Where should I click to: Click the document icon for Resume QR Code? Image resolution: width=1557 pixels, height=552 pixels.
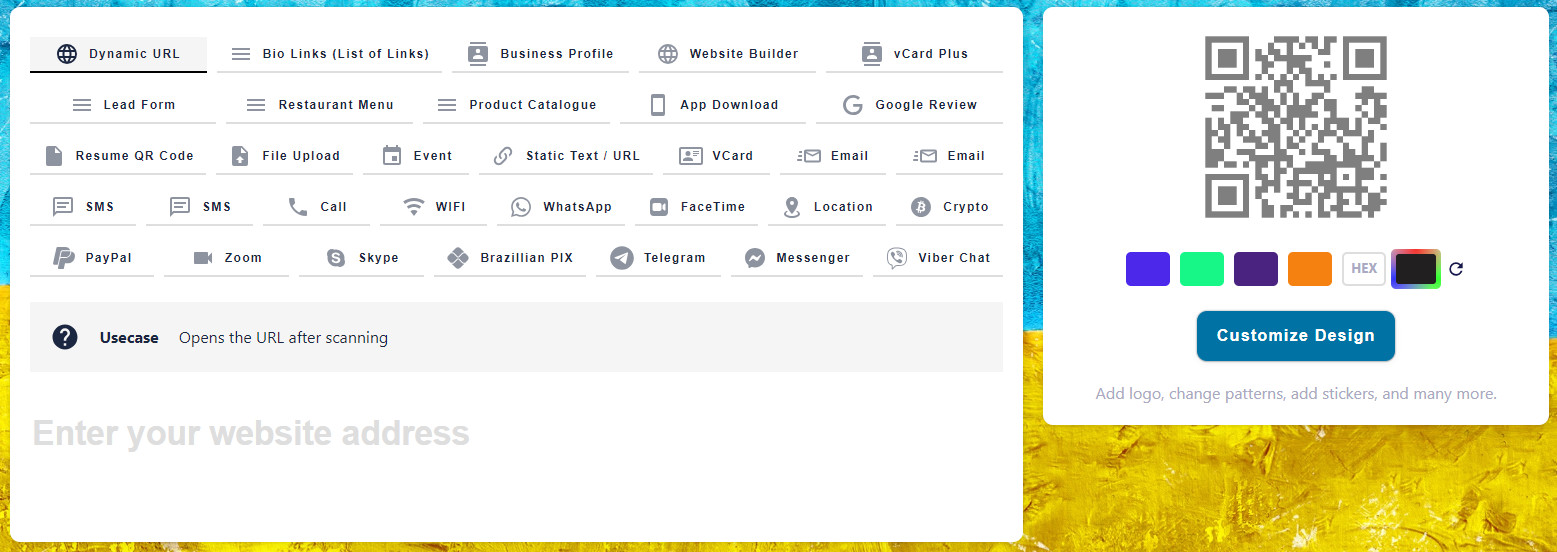(54, 156)
